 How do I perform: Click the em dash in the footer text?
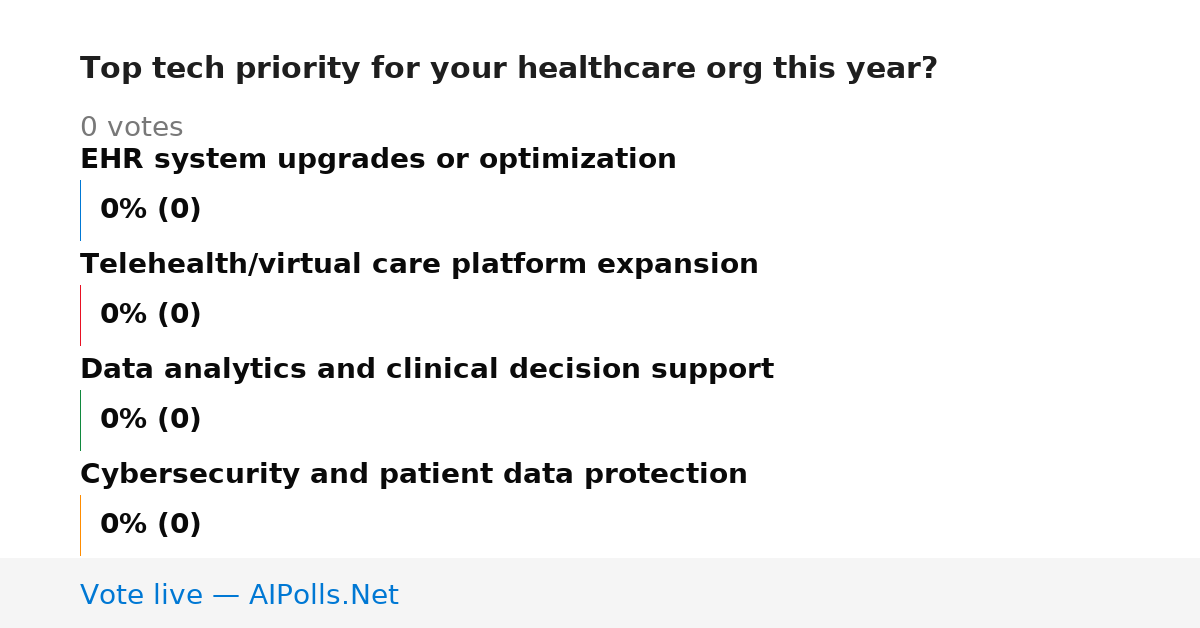226,596
